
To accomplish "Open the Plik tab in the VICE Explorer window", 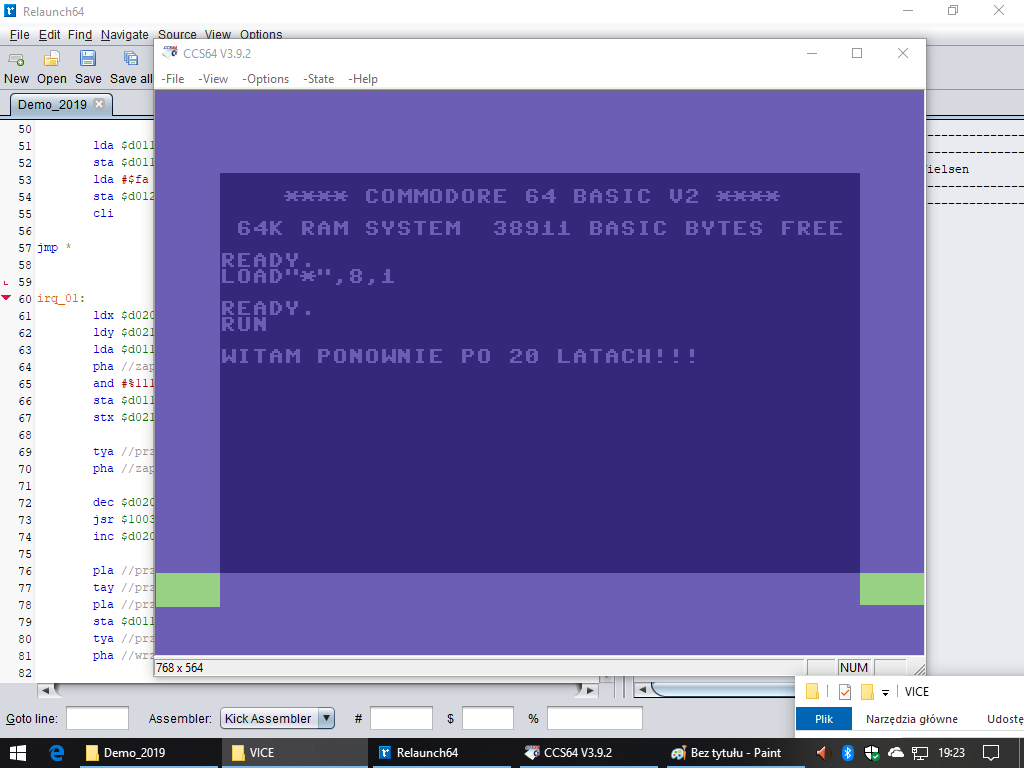I will (x=824, y=719).
